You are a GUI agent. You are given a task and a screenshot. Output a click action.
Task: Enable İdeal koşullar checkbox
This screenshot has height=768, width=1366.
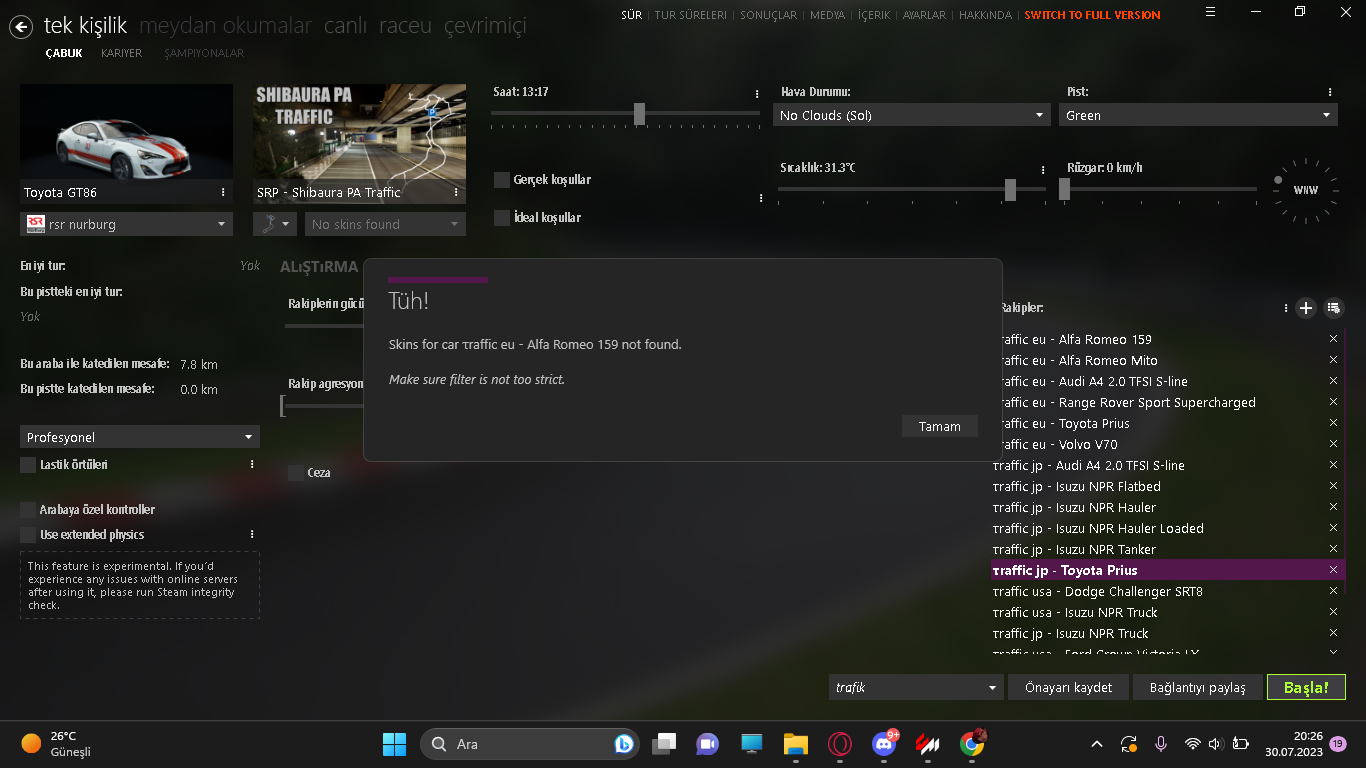coord(502,218)
